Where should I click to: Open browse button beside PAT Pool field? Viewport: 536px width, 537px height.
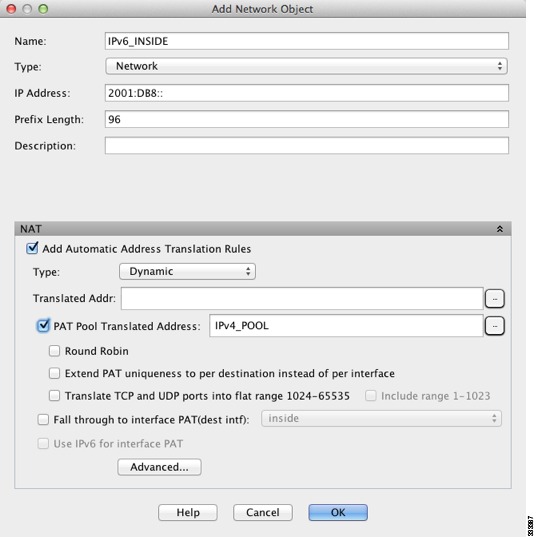(x=495, y=326)
